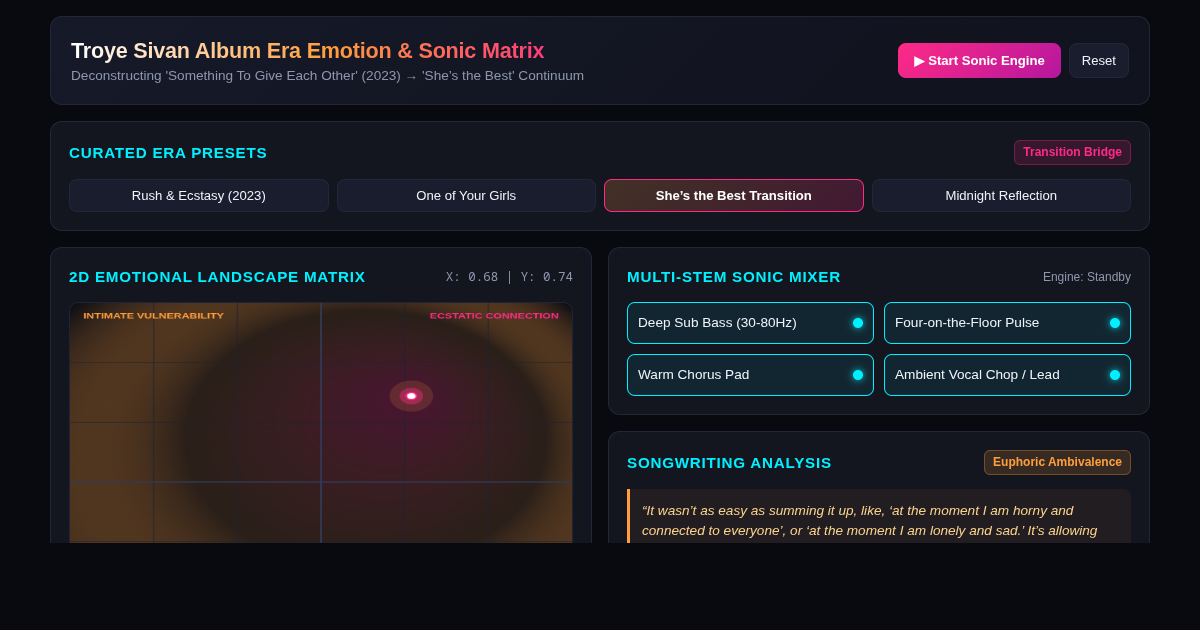Select Midnight Reflection preset

[x=1001, y=195]
